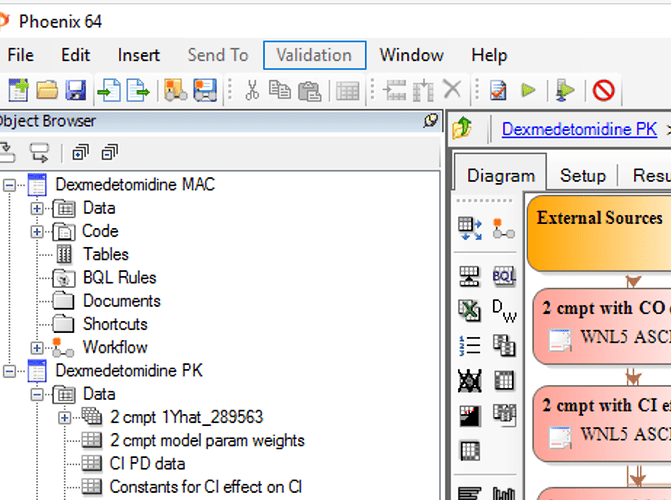Select the BQL Rules folder
The width and height of the screenshot is (671, 500).
tap(120, 277)
